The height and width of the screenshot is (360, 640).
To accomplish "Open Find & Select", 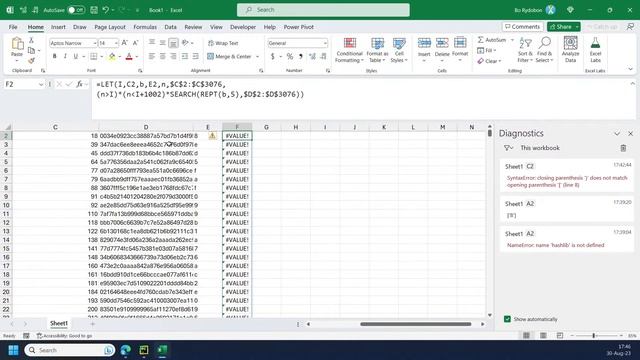I will [x=544, y=50].
